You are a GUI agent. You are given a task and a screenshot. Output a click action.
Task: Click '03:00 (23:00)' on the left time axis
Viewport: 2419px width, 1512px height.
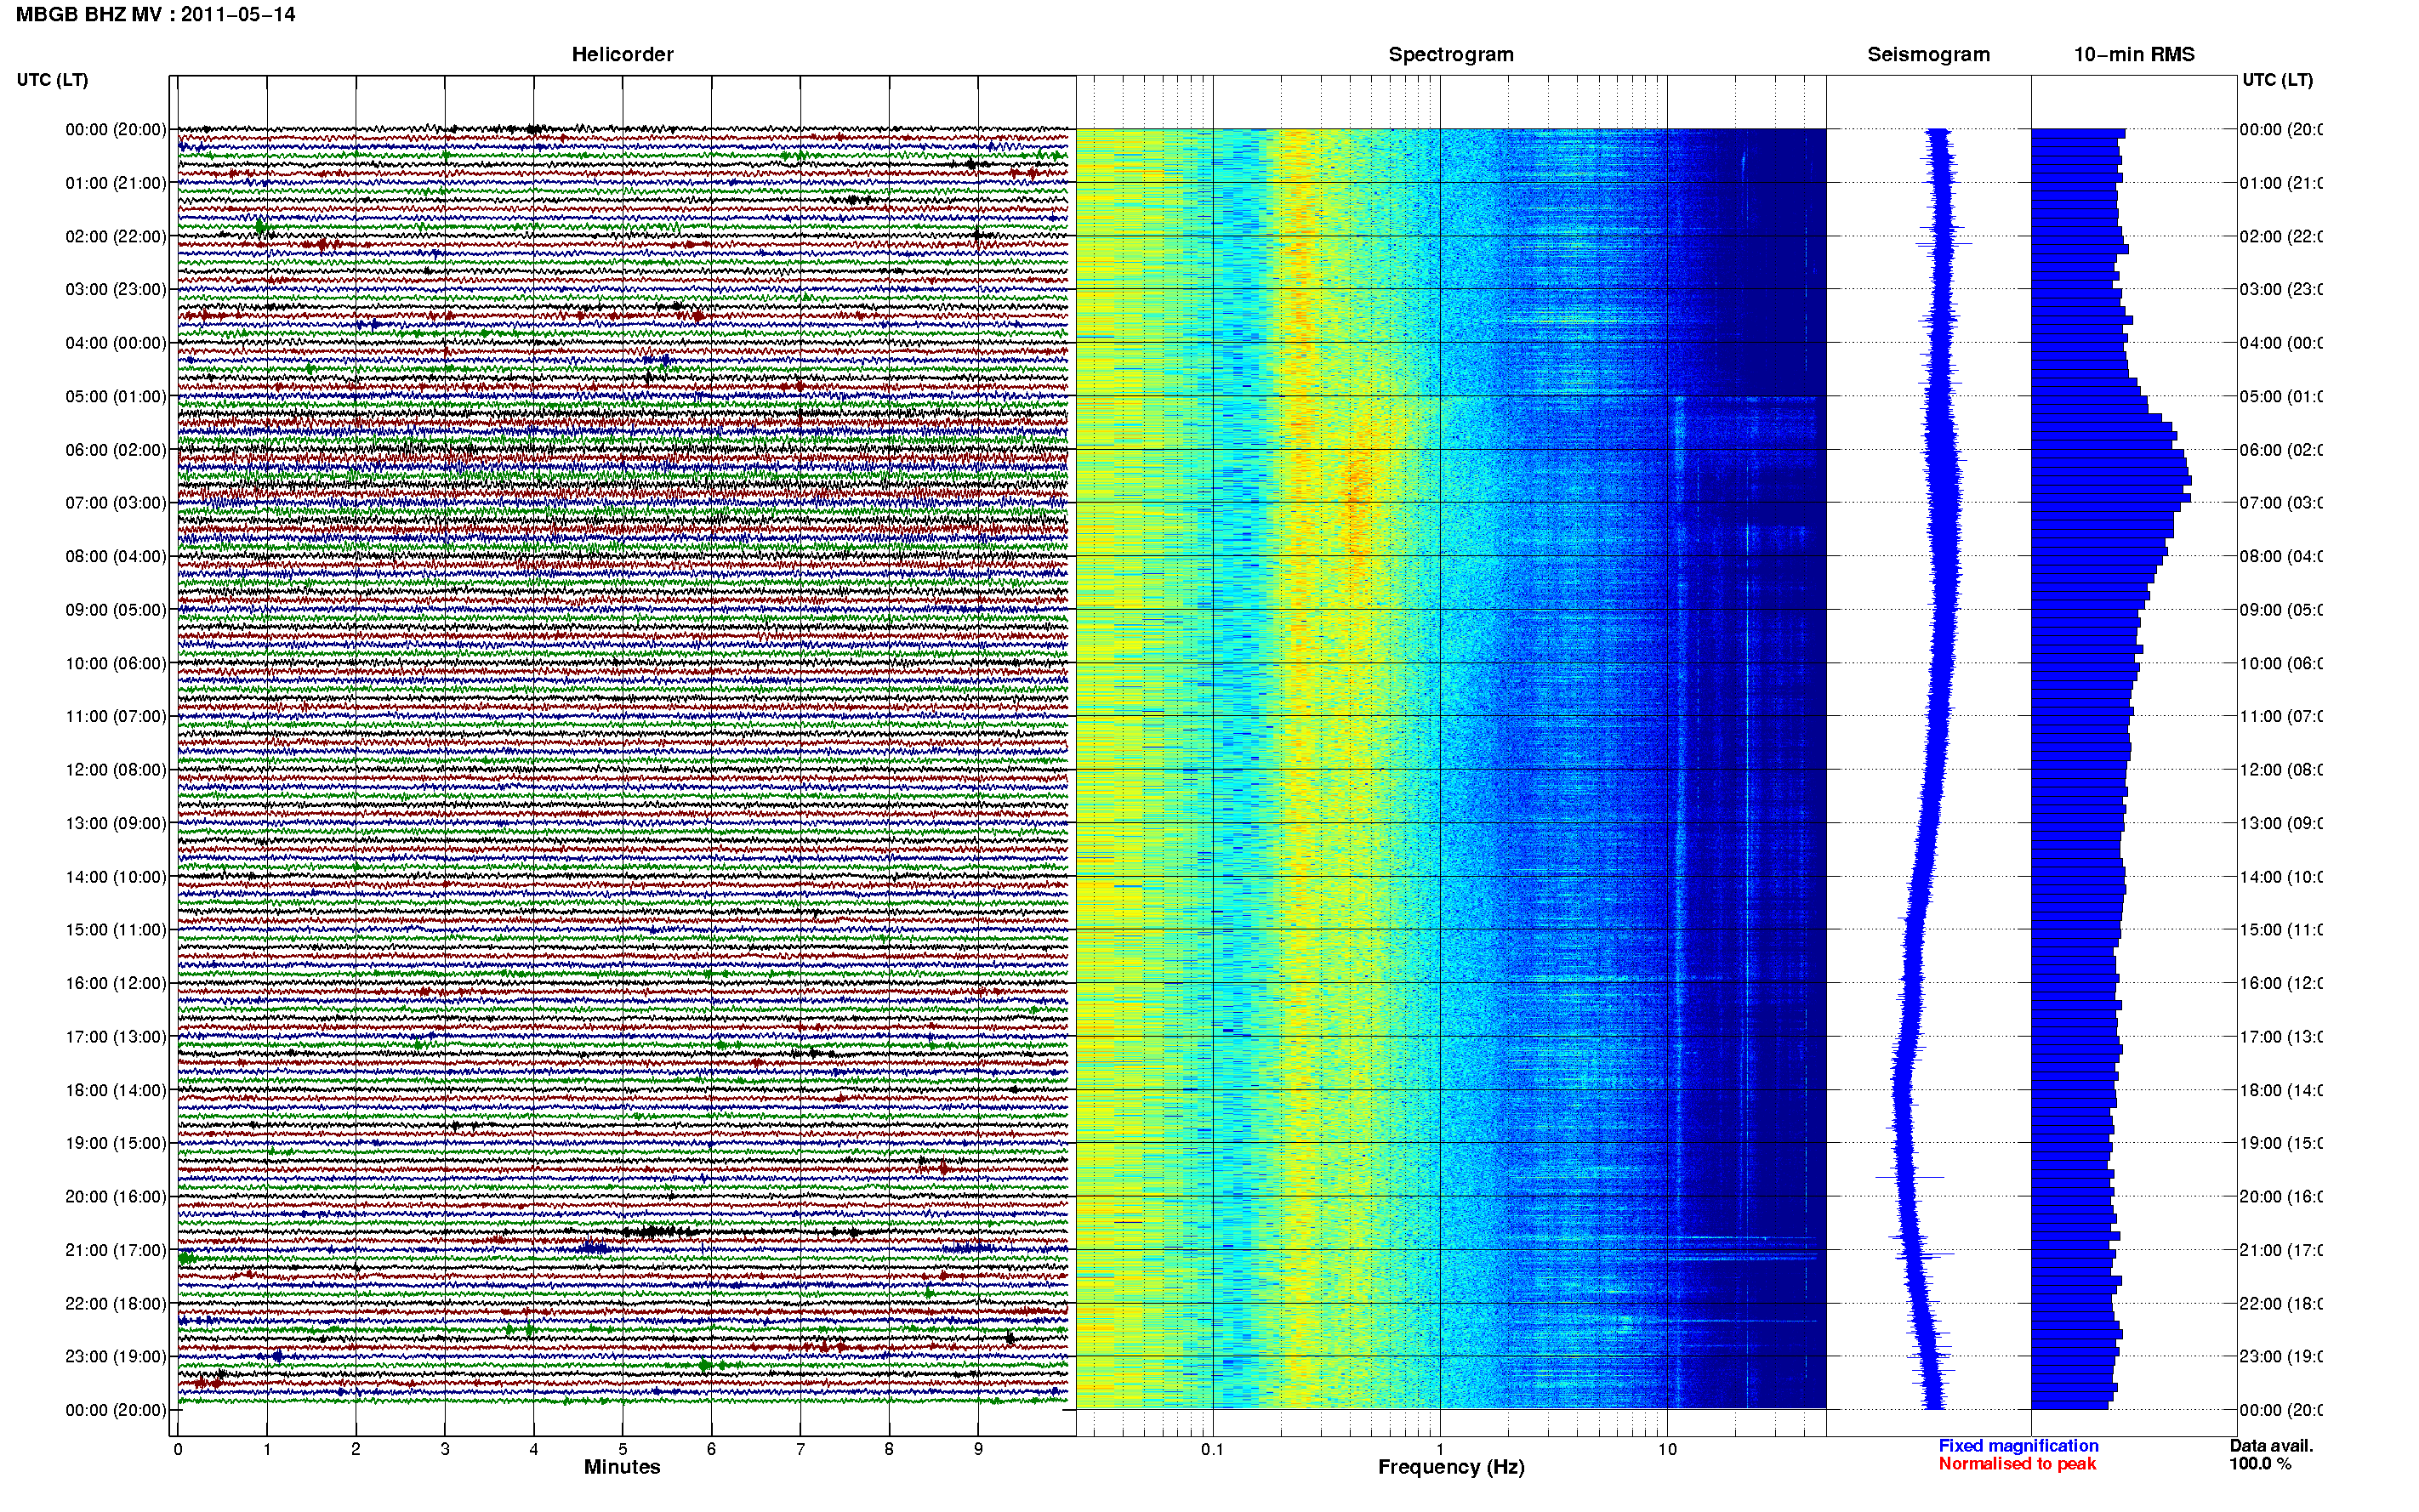point(116,290)
